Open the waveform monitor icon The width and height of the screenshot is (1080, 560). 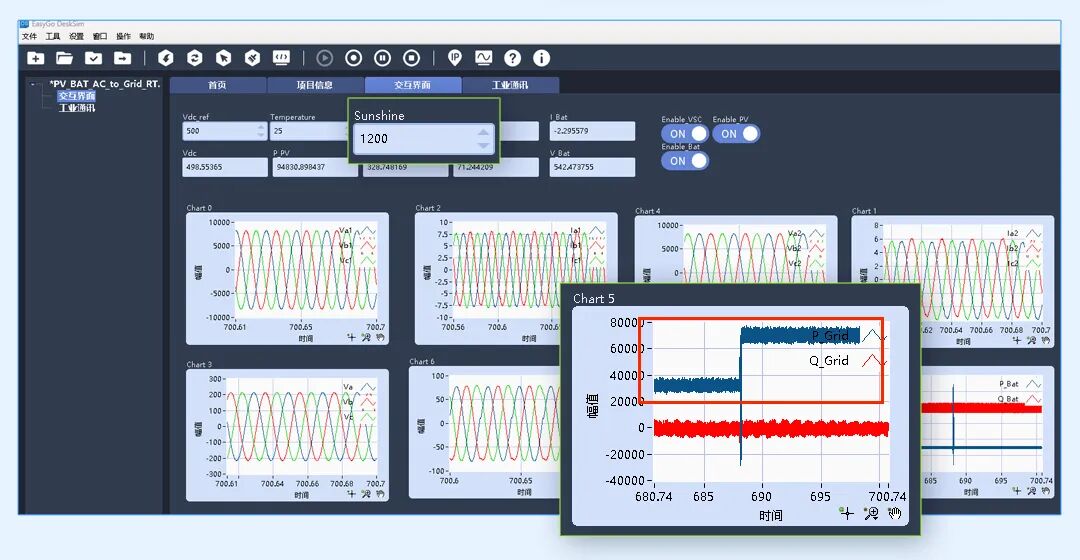(x=484, y=59)
